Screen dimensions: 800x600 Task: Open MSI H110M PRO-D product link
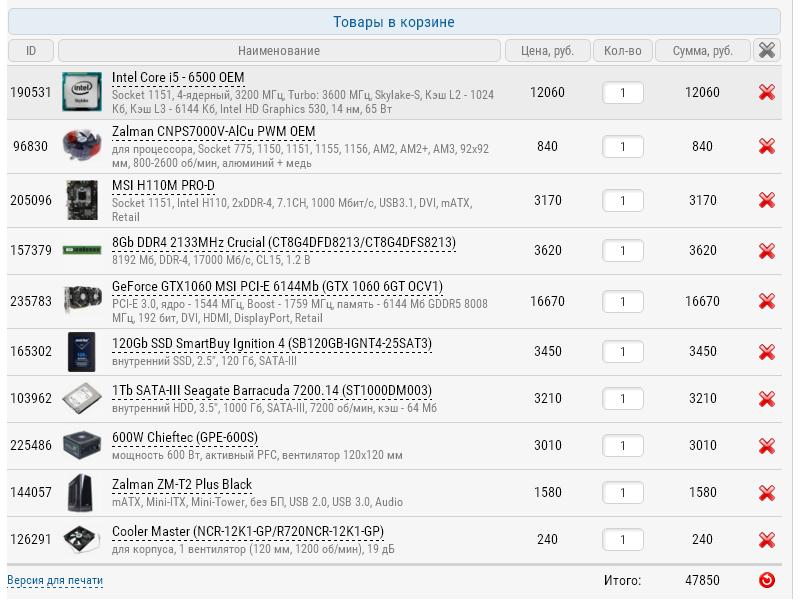pyautogui.click(x=163, y=186)
